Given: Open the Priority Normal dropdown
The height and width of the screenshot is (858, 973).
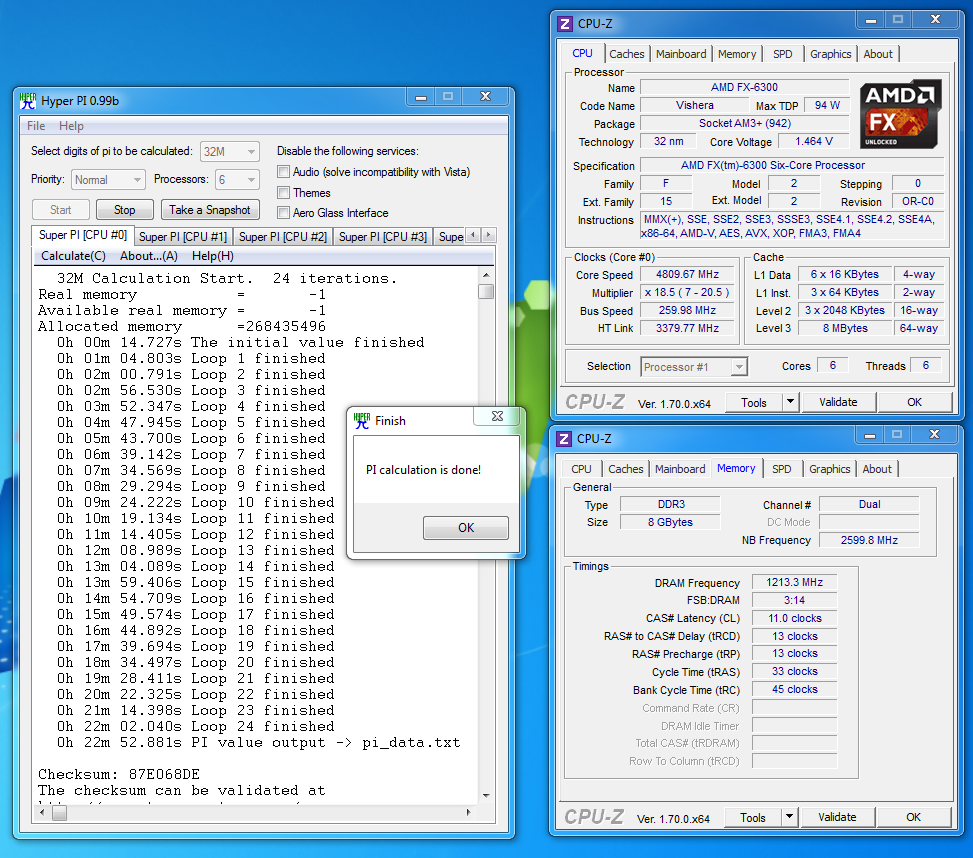Looking at the screenshot, I should coord(108,179).
